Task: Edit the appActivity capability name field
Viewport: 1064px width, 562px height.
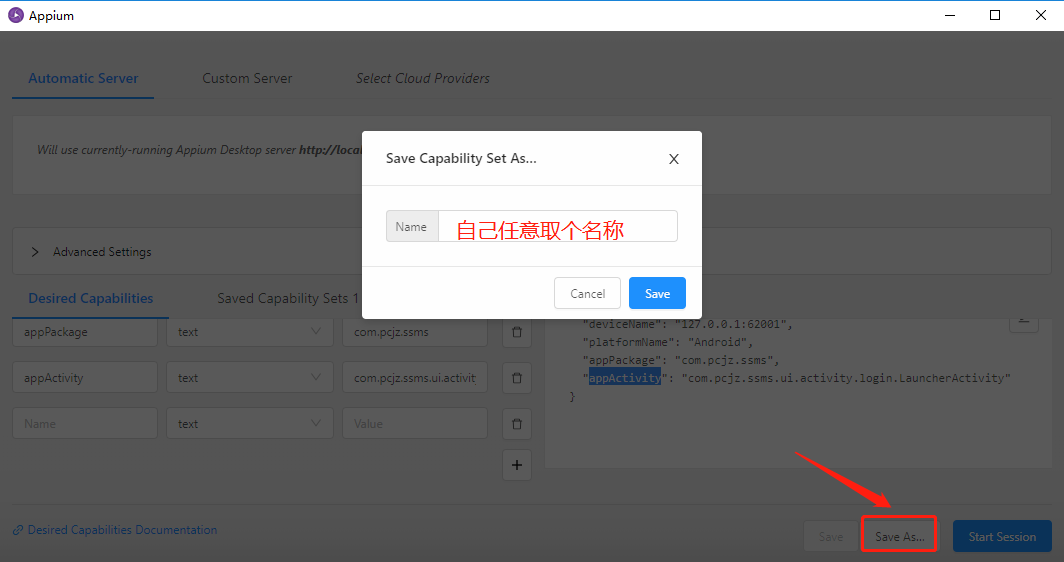Action: pyautogui.click(x=85, y=377)
